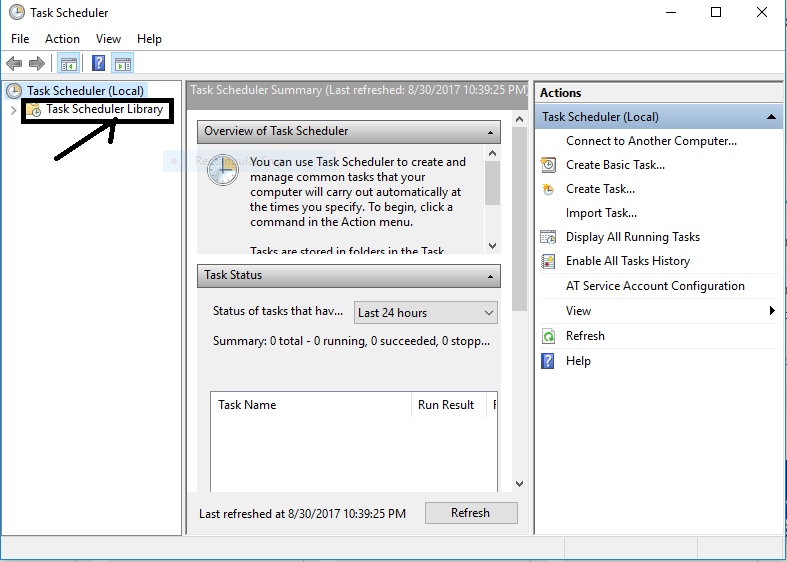
Task: Click the Create Task icon
Action: pyautogui.click(x=548, y=189)
